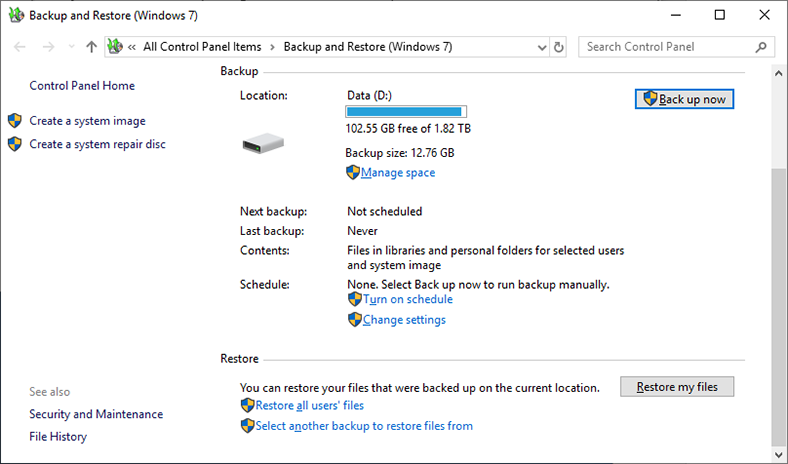788x464 pixels.
Task: Click the Turn on schedule link
Action: tap(408, 299)
